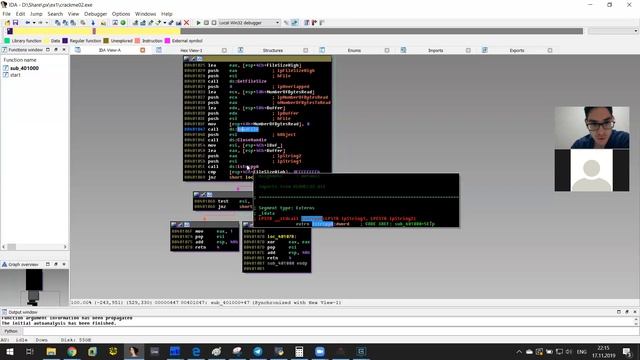Screen dimensions: 640x360
Task: Click the Instruction color legend swatch
Action: (138, 41)
